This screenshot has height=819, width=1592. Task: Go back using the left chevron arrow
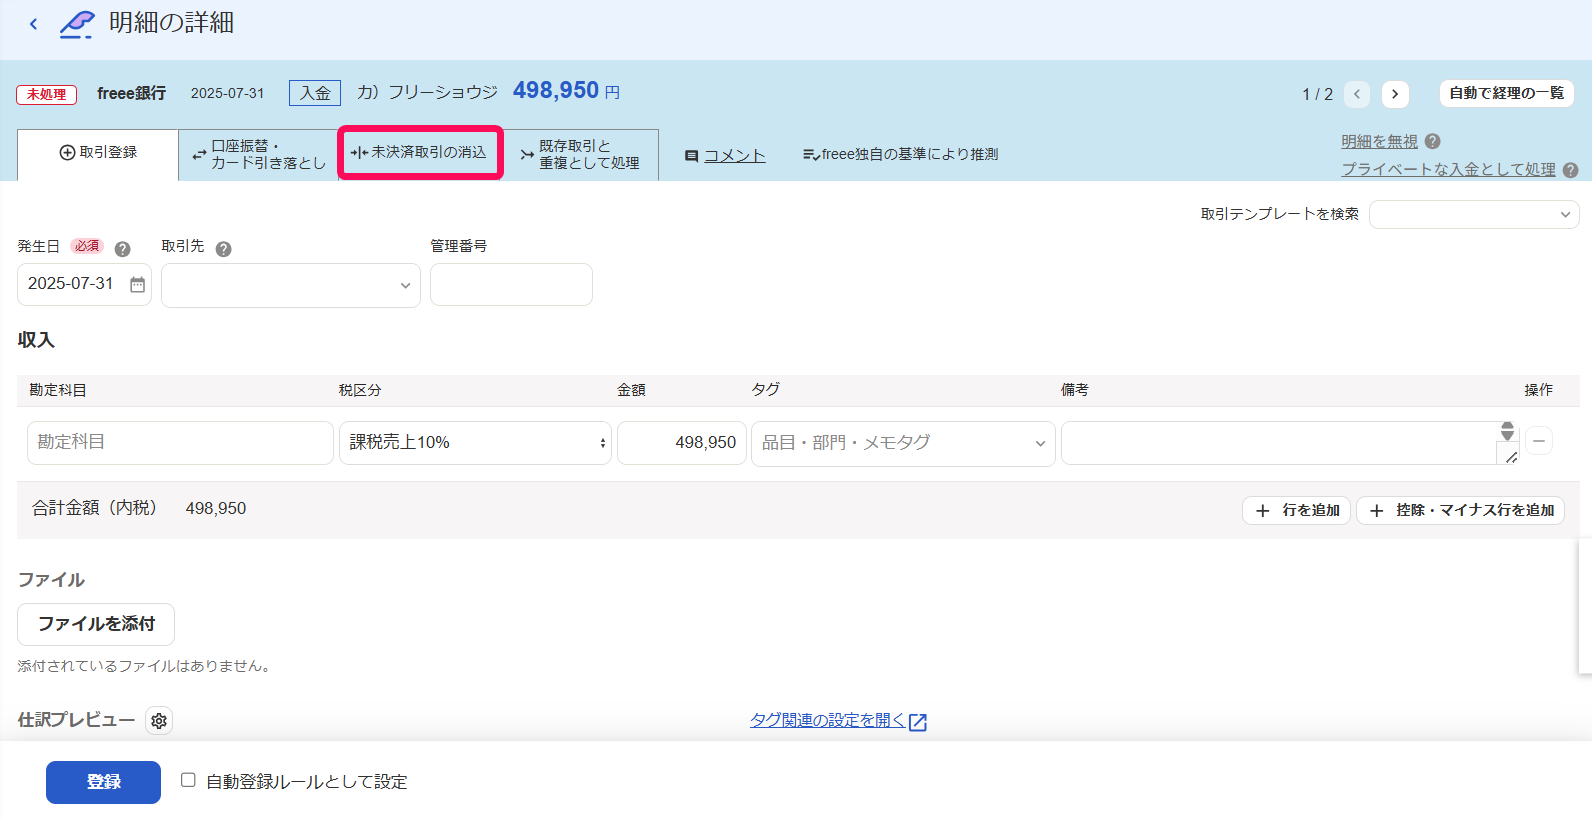[x=33, y=24]
